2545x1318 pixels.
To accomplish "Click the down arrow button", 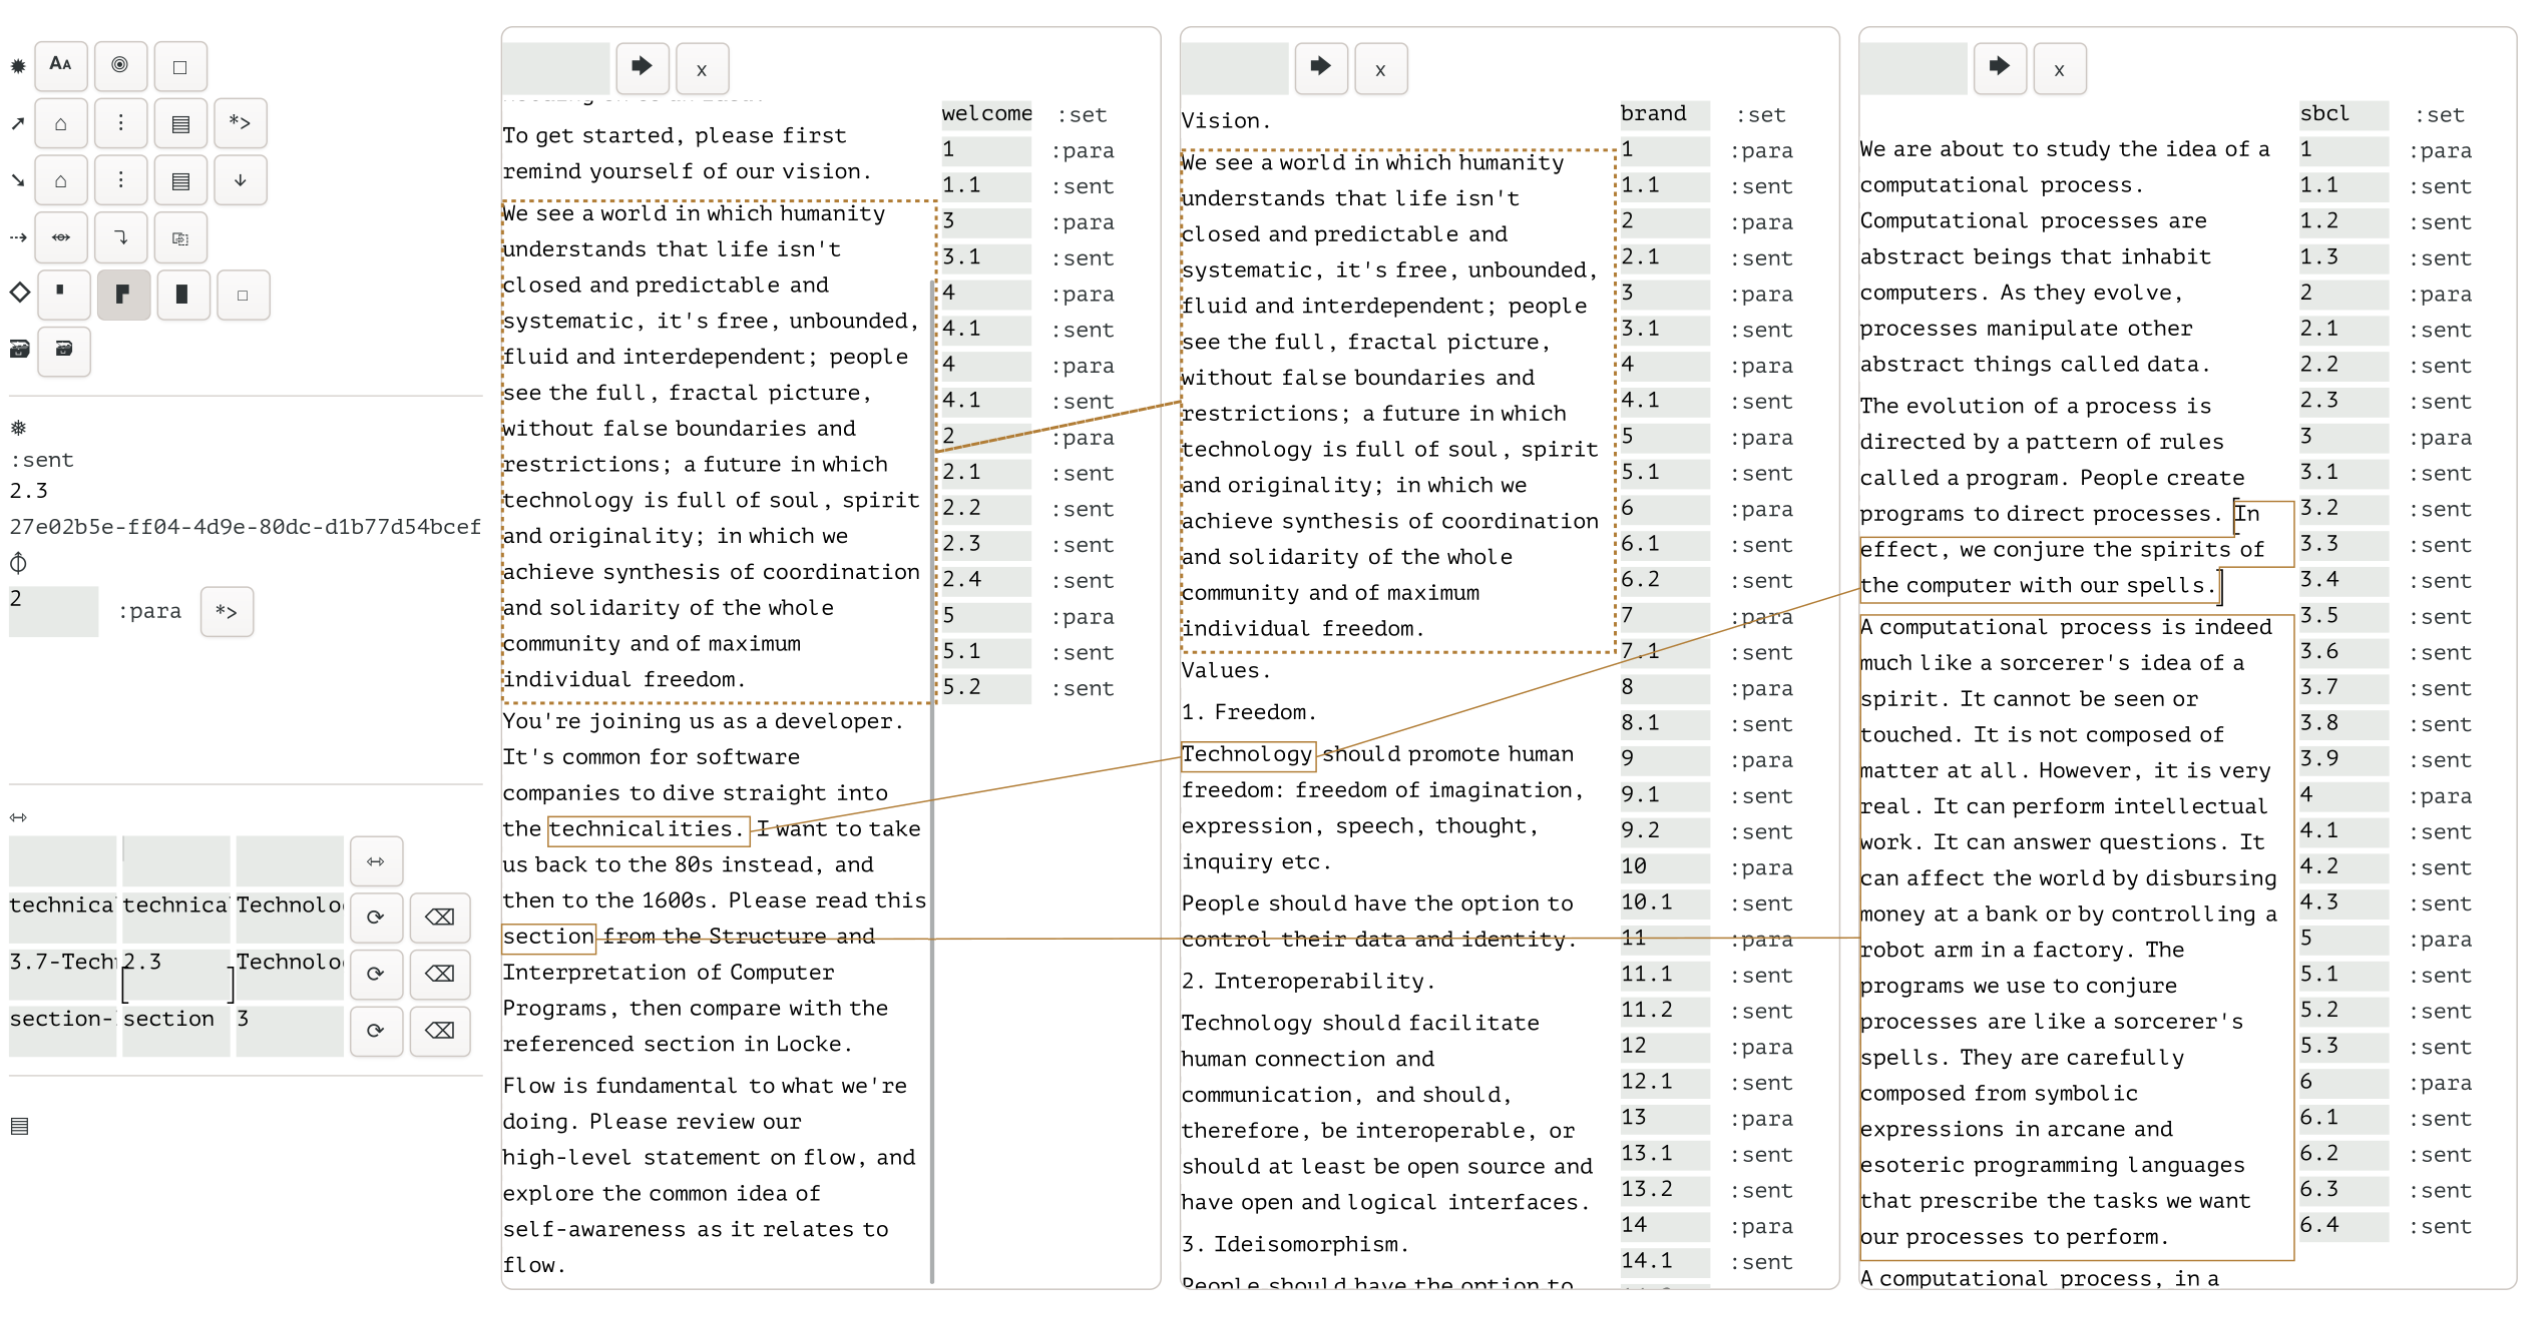I will click(x=240, y=181).
